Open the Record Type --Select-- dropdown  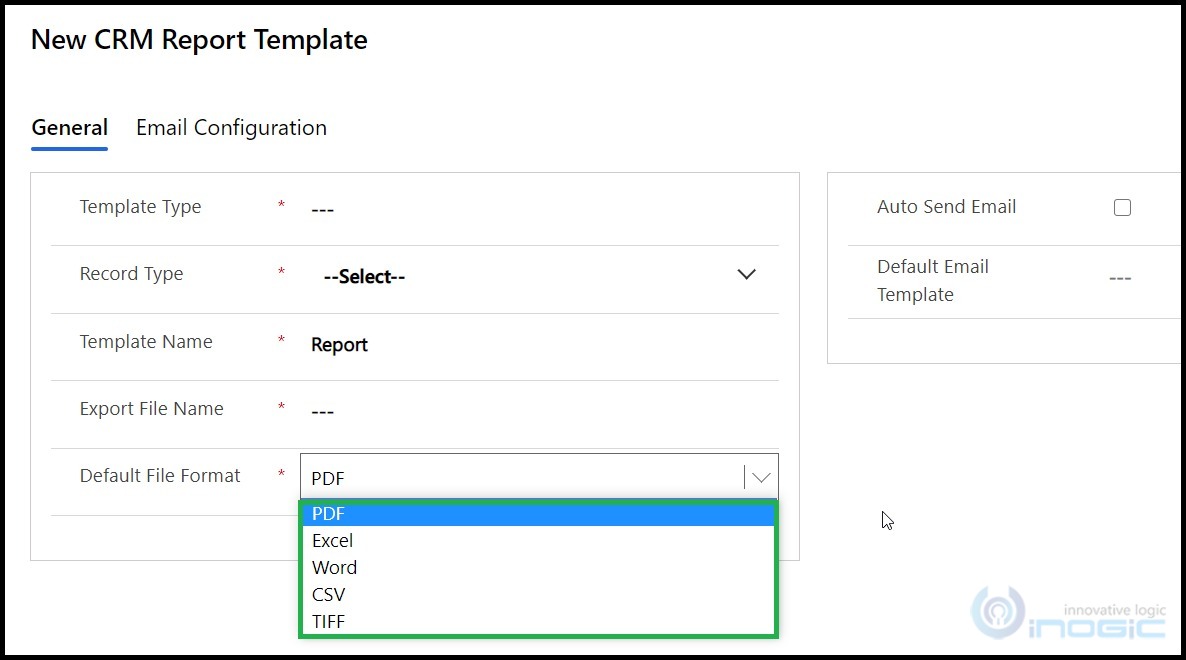pos(539,276)
